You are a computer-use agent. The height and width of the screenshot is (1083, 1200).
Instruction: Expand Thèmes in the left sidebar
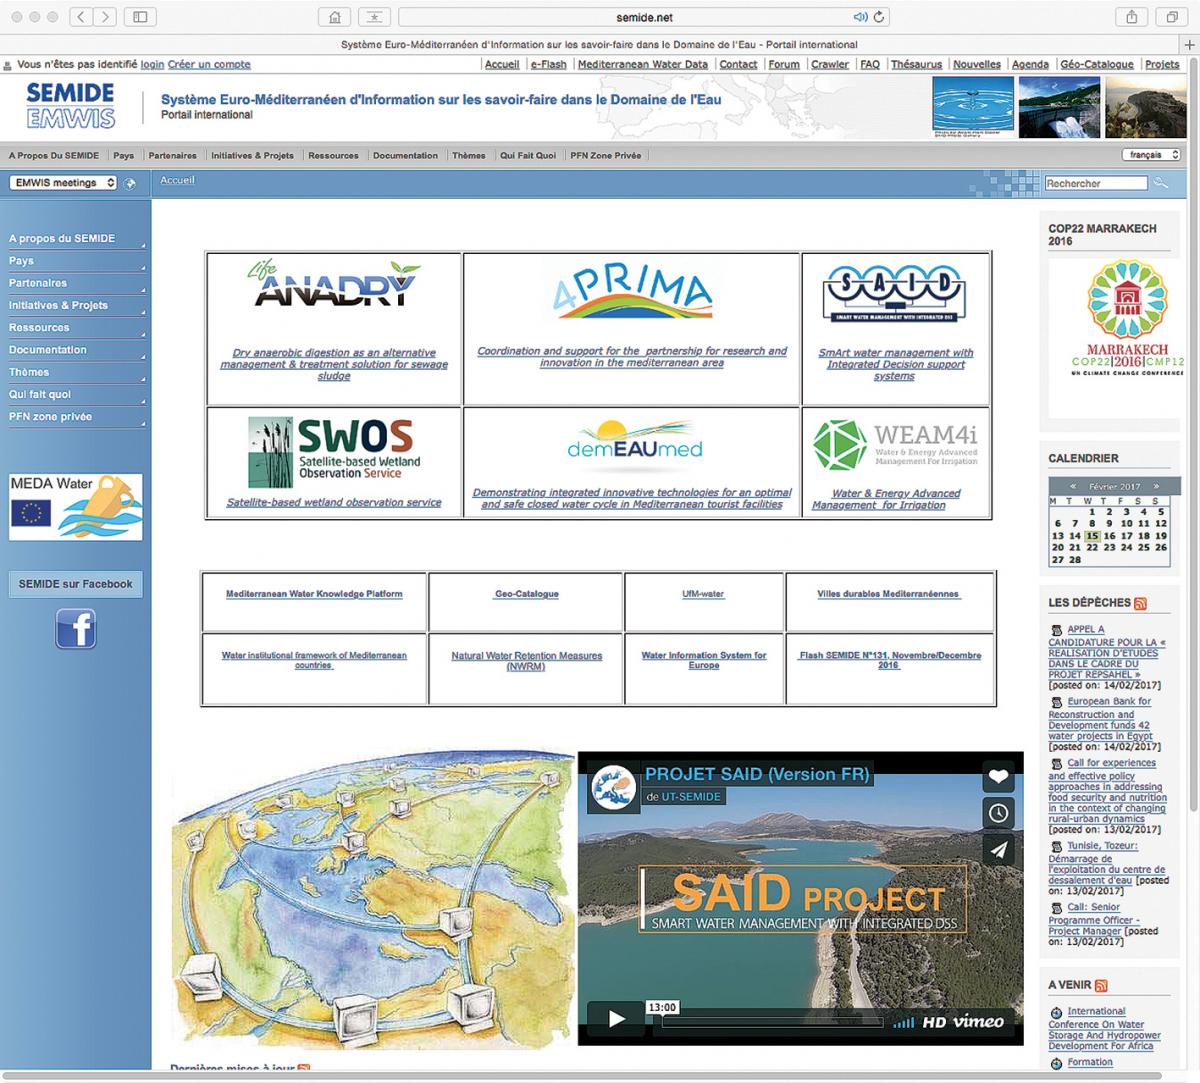[x=75, y=372]
